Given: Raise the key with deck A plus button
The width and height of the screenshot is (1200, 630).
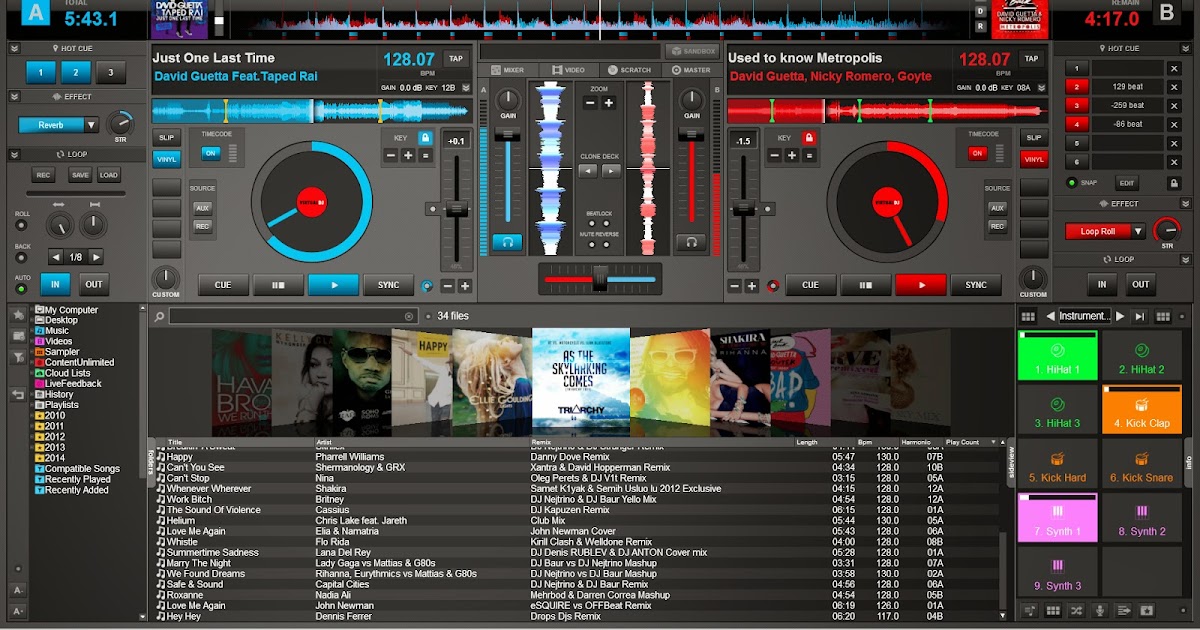Looking at the screenshot, I should [x=408, y=155].
